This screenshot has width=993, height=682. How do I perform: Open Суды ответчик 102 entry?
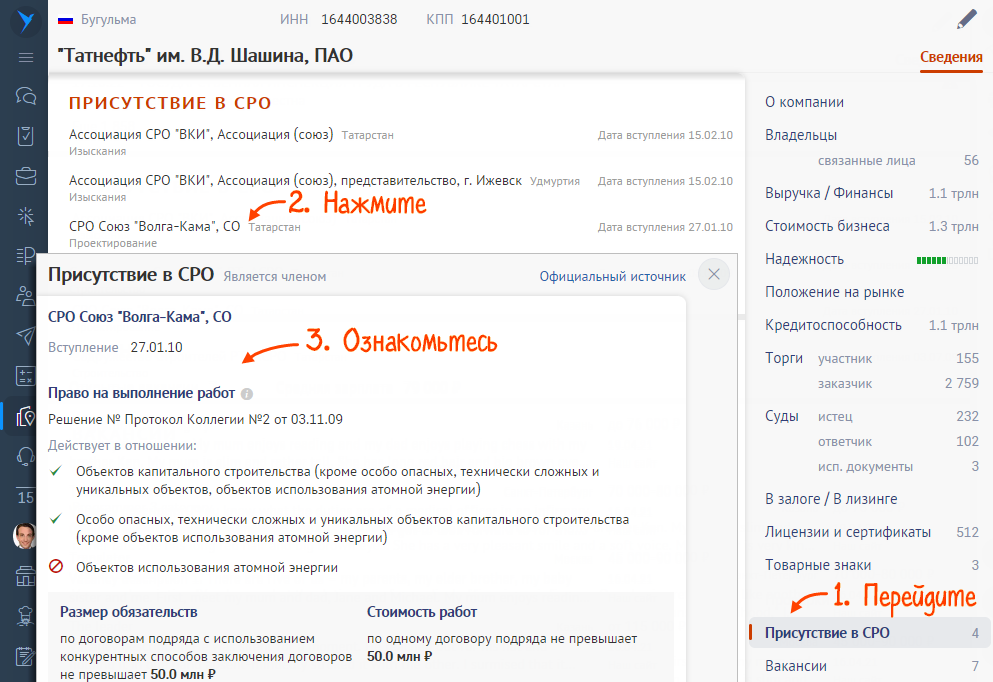[x=898, y=441]
